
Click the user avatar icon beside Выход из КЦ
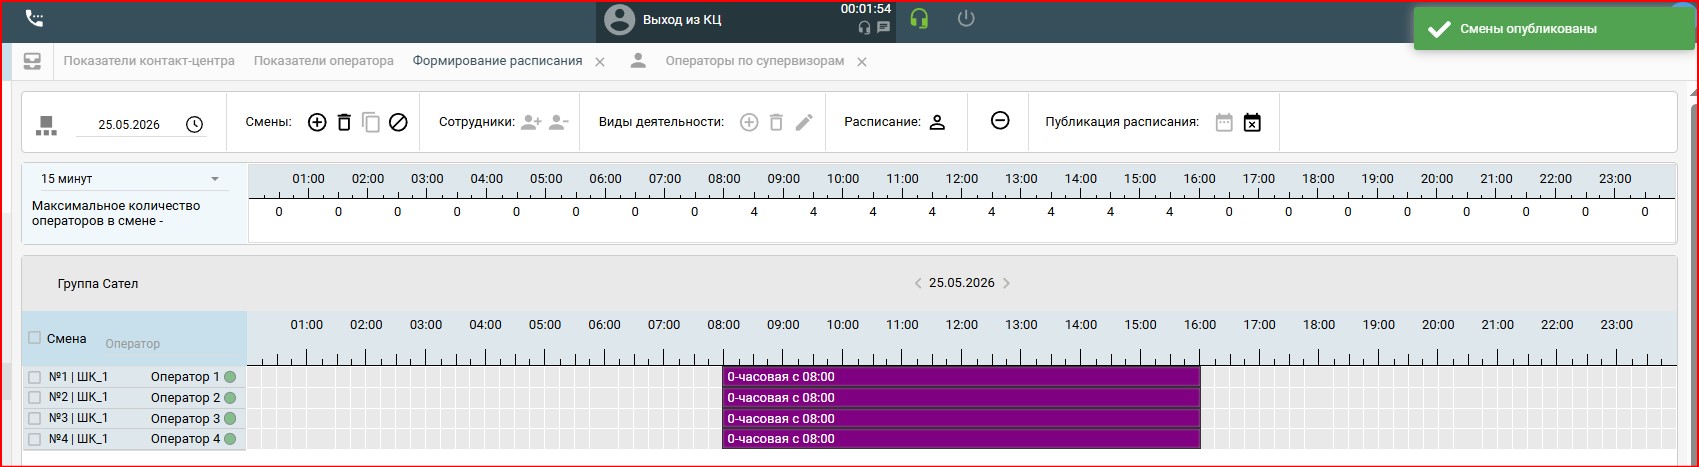coord(620,20)
